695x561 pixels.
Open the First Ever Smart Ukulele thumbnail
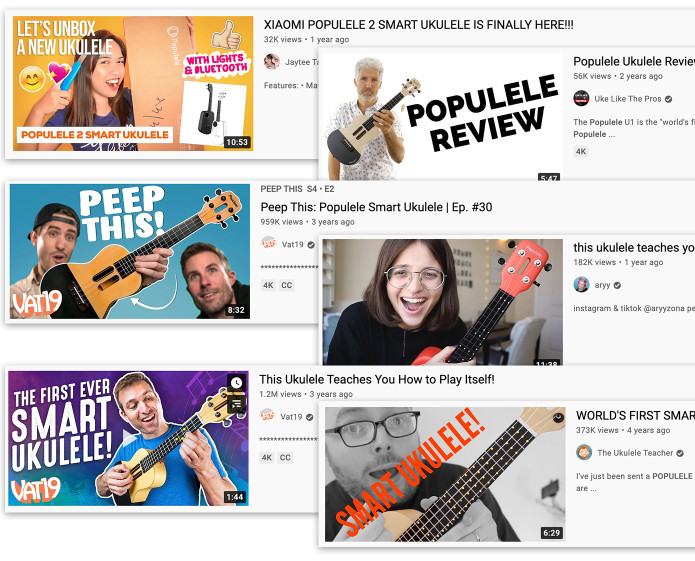click(128, 438)
